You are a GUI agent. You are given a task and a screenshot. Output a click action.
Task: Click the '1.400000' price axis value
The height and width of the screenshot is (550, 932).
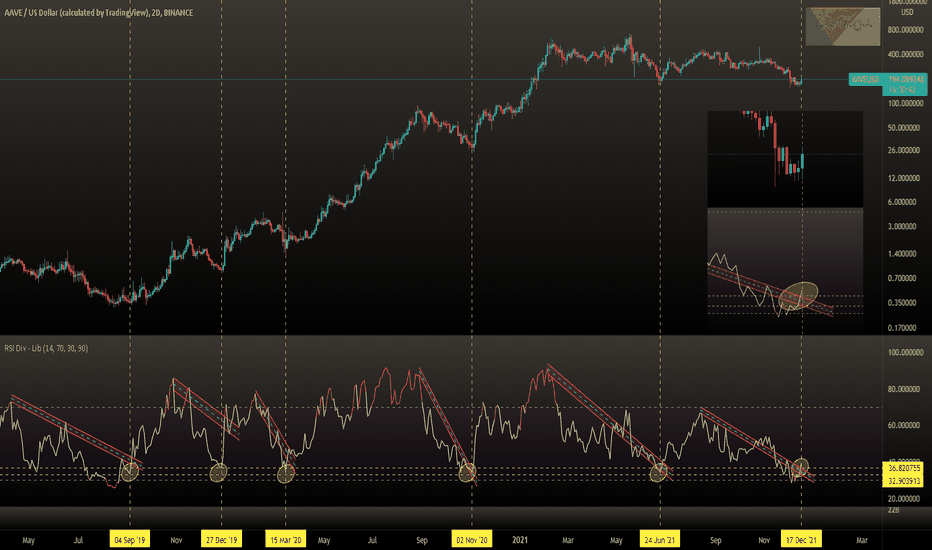click(x=903, y=254)
